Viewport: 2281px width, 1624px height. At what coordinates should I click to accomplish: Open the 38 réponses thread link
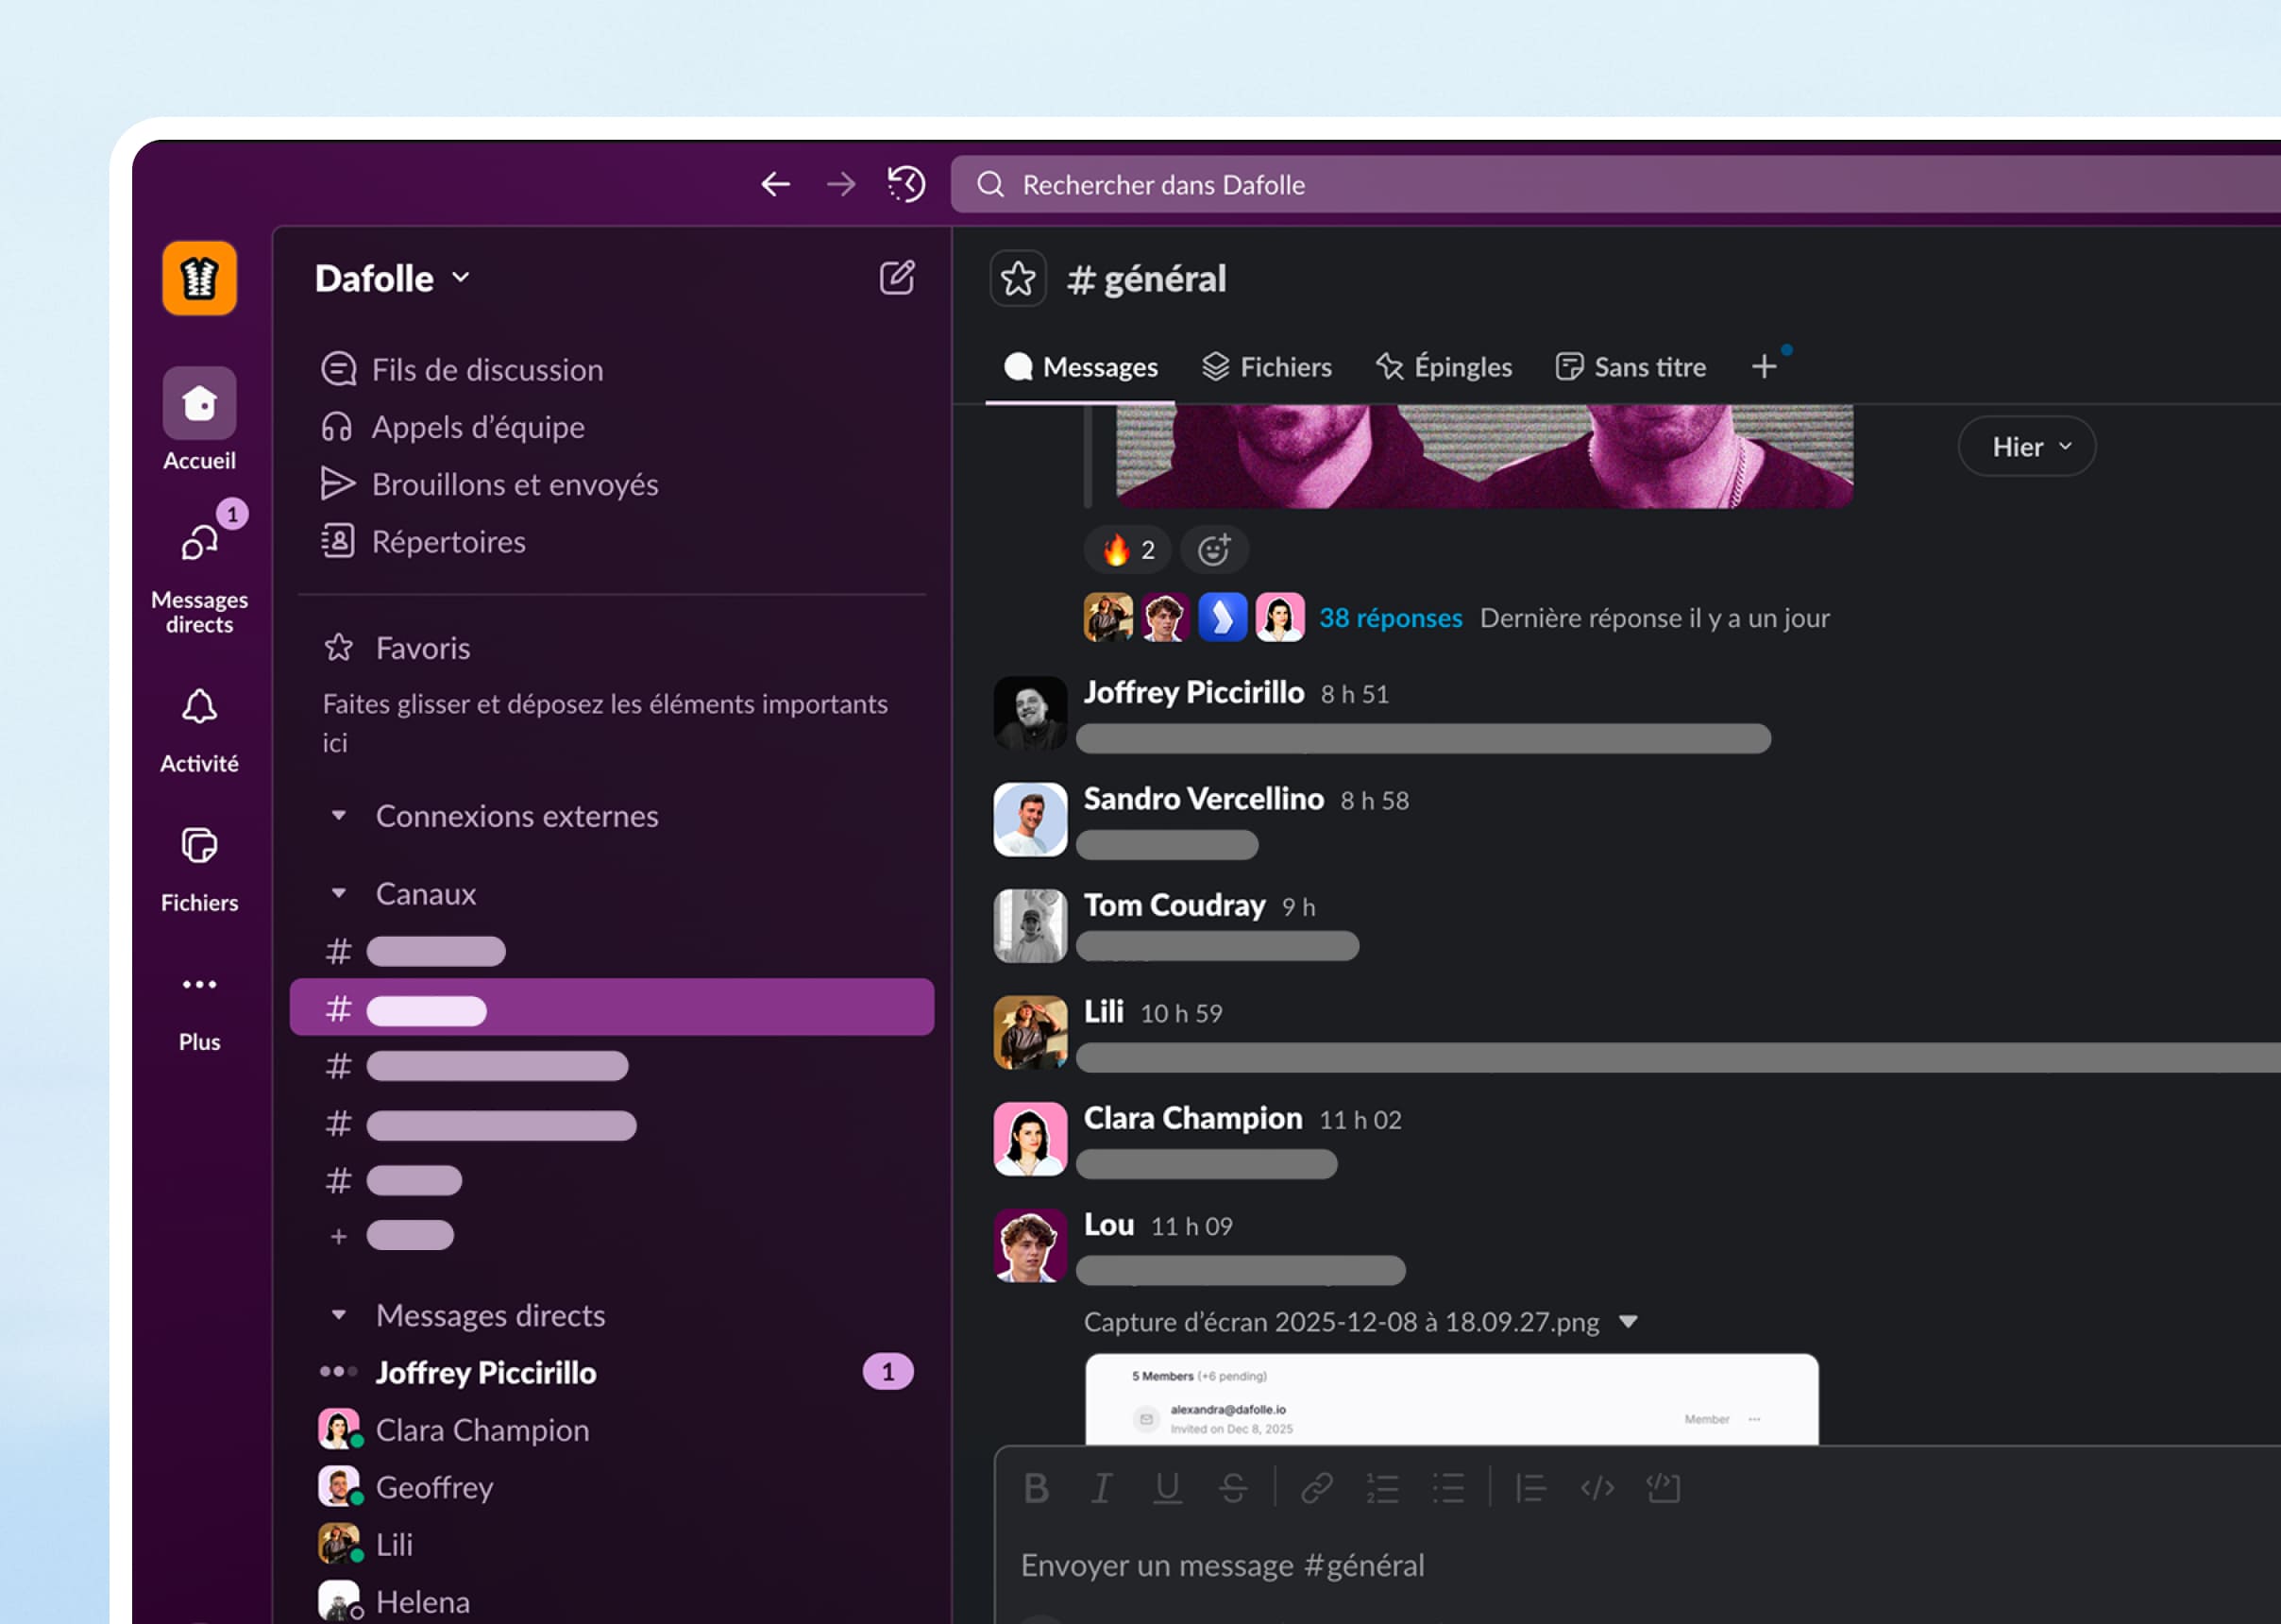tap(1389, 618)
